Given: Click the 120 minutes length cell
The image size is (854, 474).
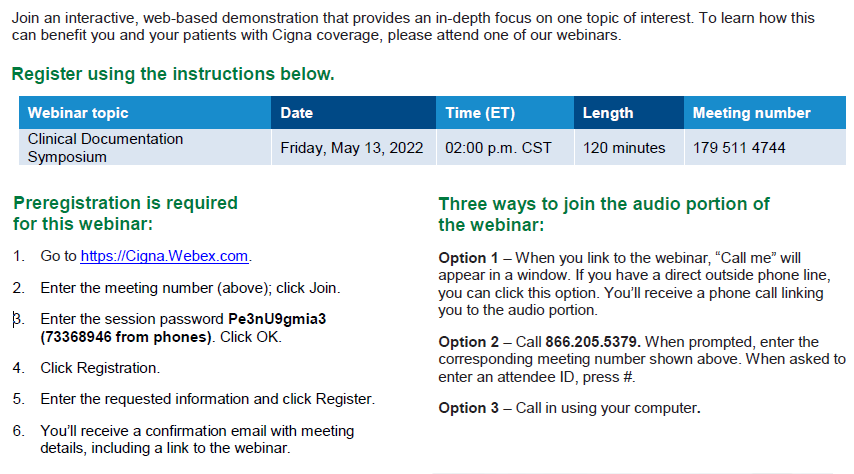Looking at the screenshot, I should 624,148.
